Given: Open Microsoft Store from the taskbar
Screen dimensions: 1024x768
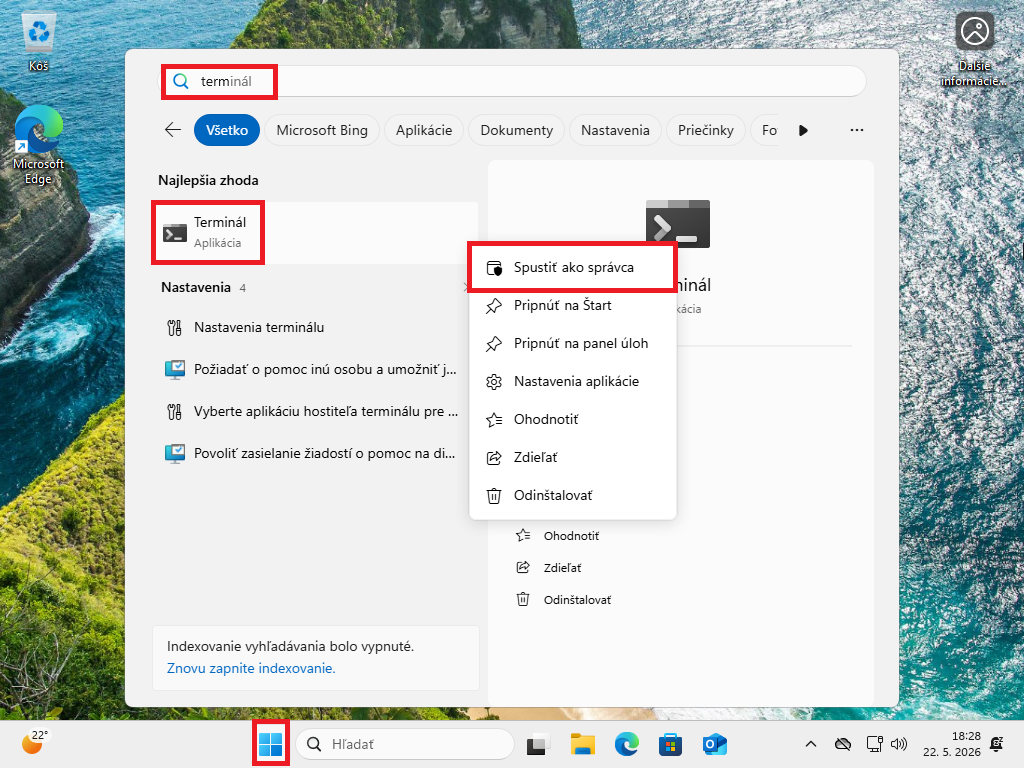Looking at the screenshot, I should pyautogui.click(x=670, y=744).
